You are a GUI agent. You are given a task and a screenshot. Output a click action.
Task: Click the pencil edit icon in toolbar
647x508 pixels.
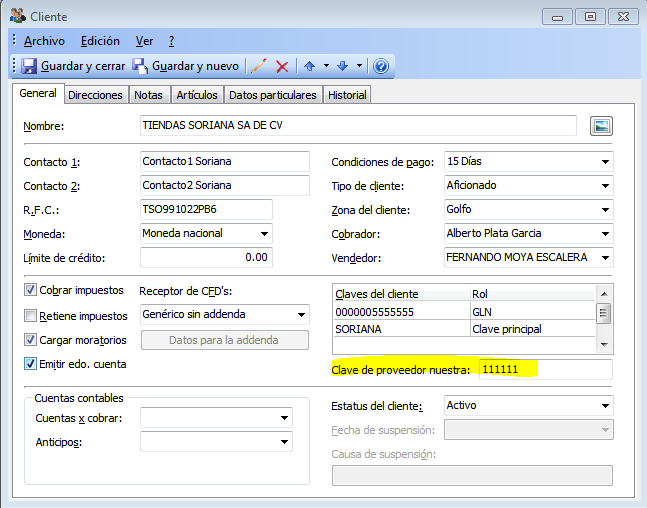259,66
